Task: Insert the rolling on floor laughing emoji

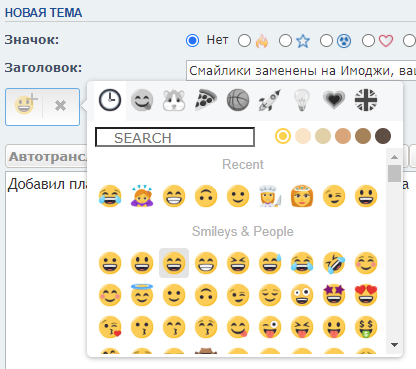Action: coord(334,263)
